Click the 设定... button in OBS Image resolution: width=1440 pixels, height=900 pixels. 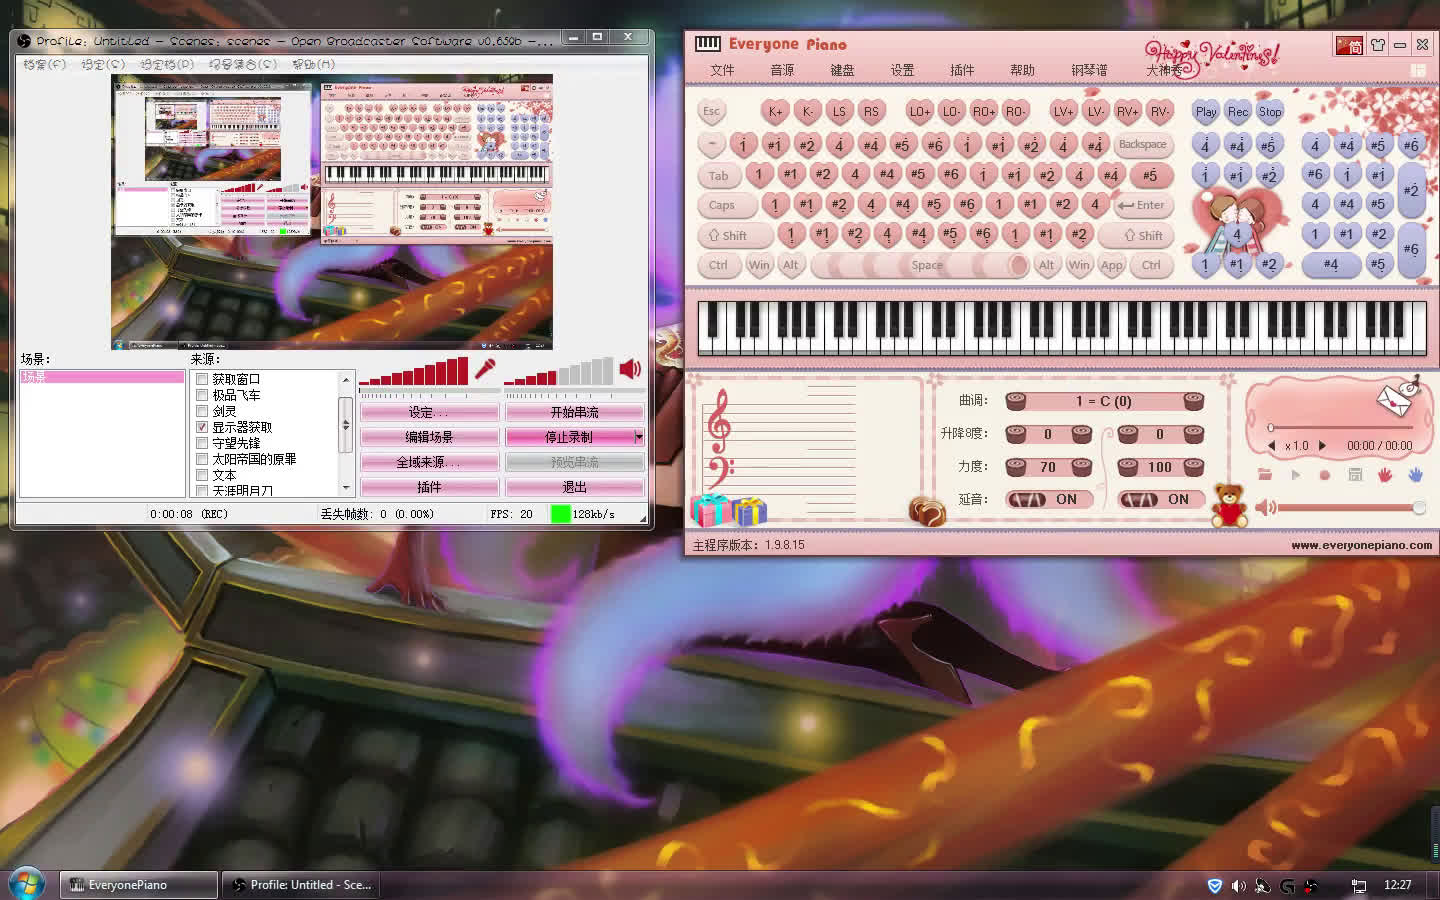(429, 412)
